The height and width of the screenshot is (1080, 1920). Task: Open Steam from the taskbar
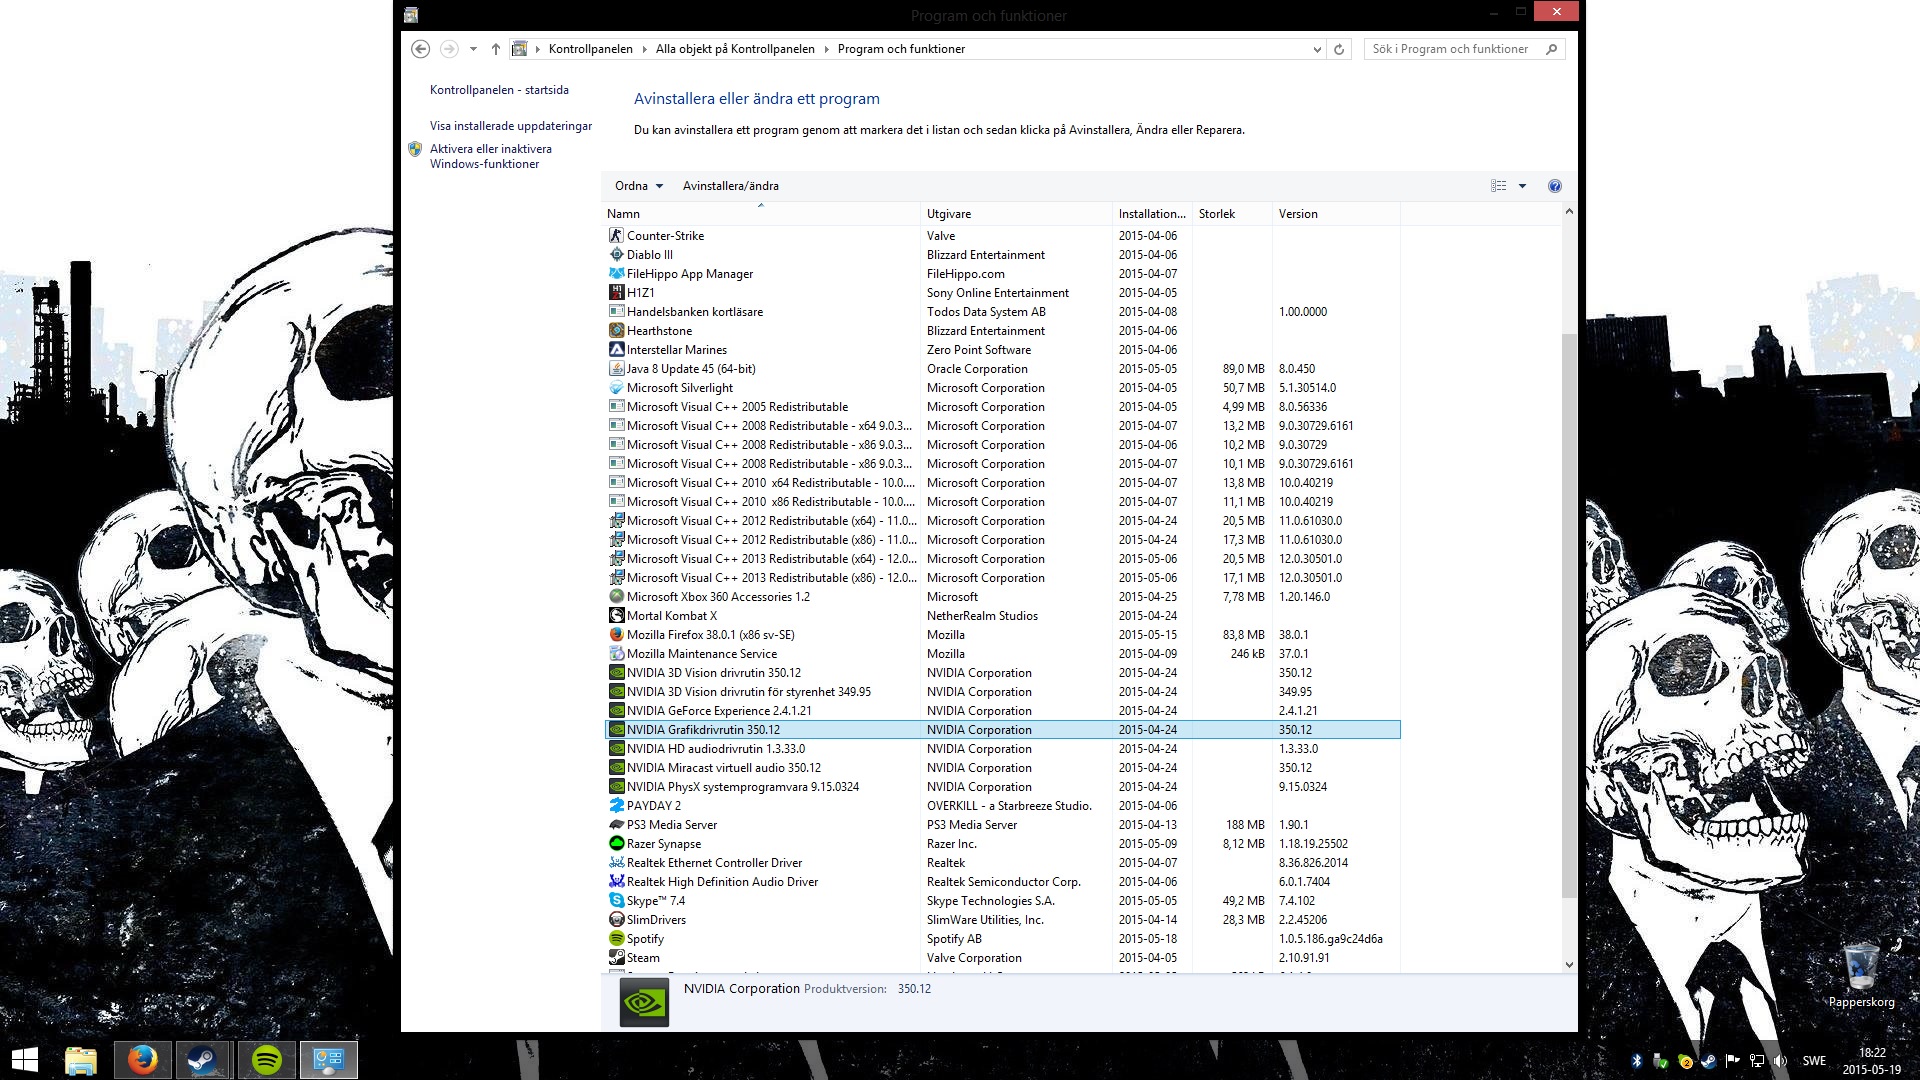coord(204,1060)
